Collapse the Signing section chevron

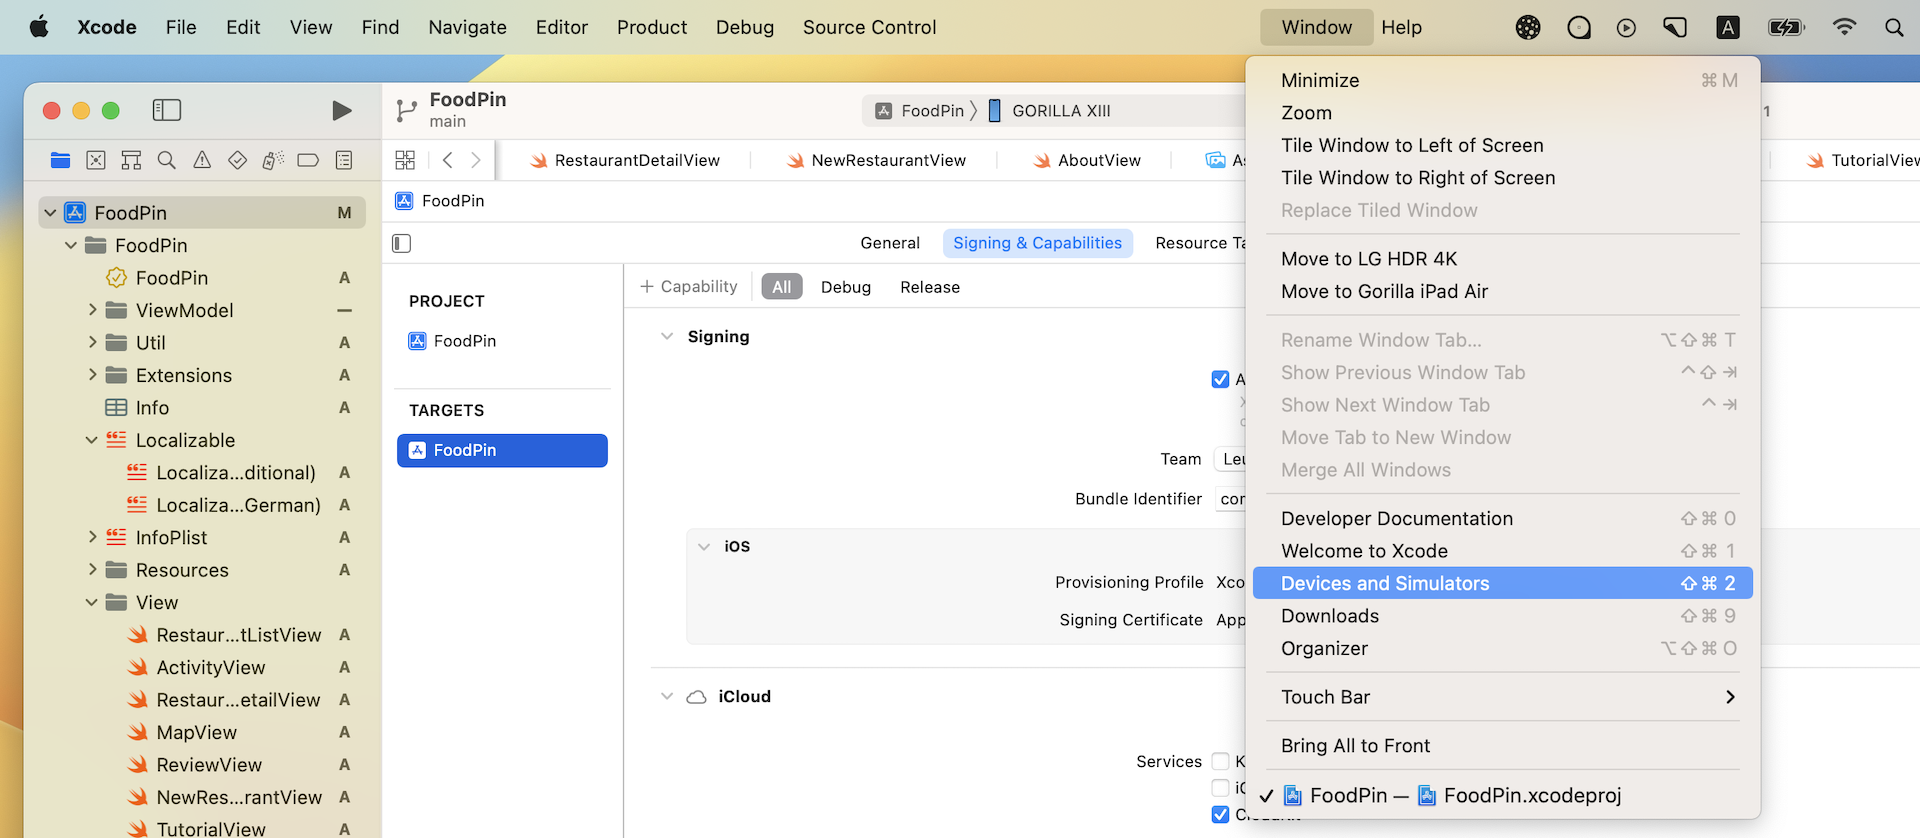tap(667, 337)
